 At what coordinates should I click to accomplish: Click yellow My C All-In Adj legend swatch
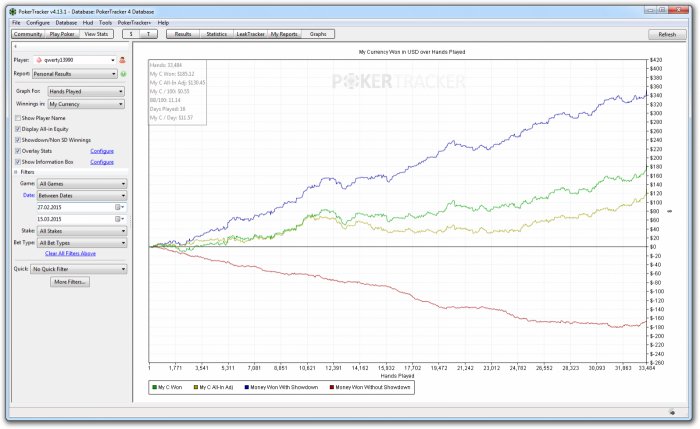tap(196, 387)
